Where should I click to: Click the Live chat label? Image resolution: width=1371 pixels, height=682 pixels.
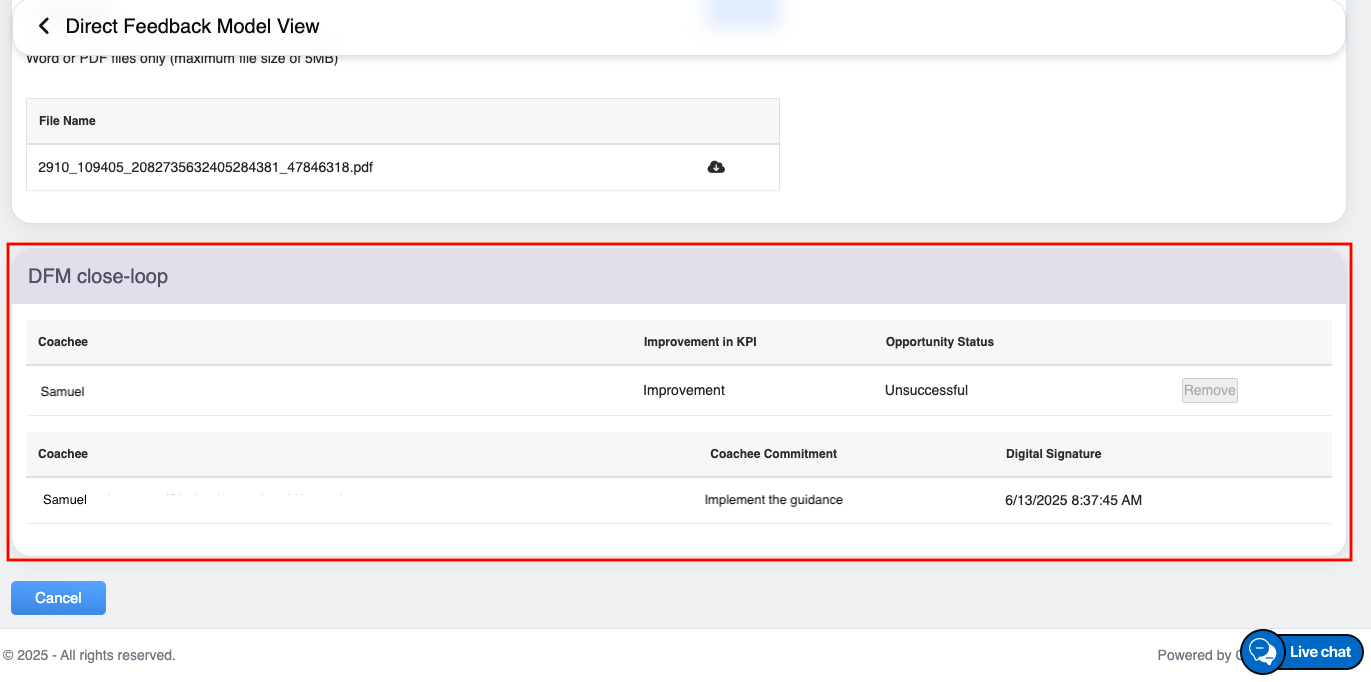pyautogui.click(x=1320, y=652)
